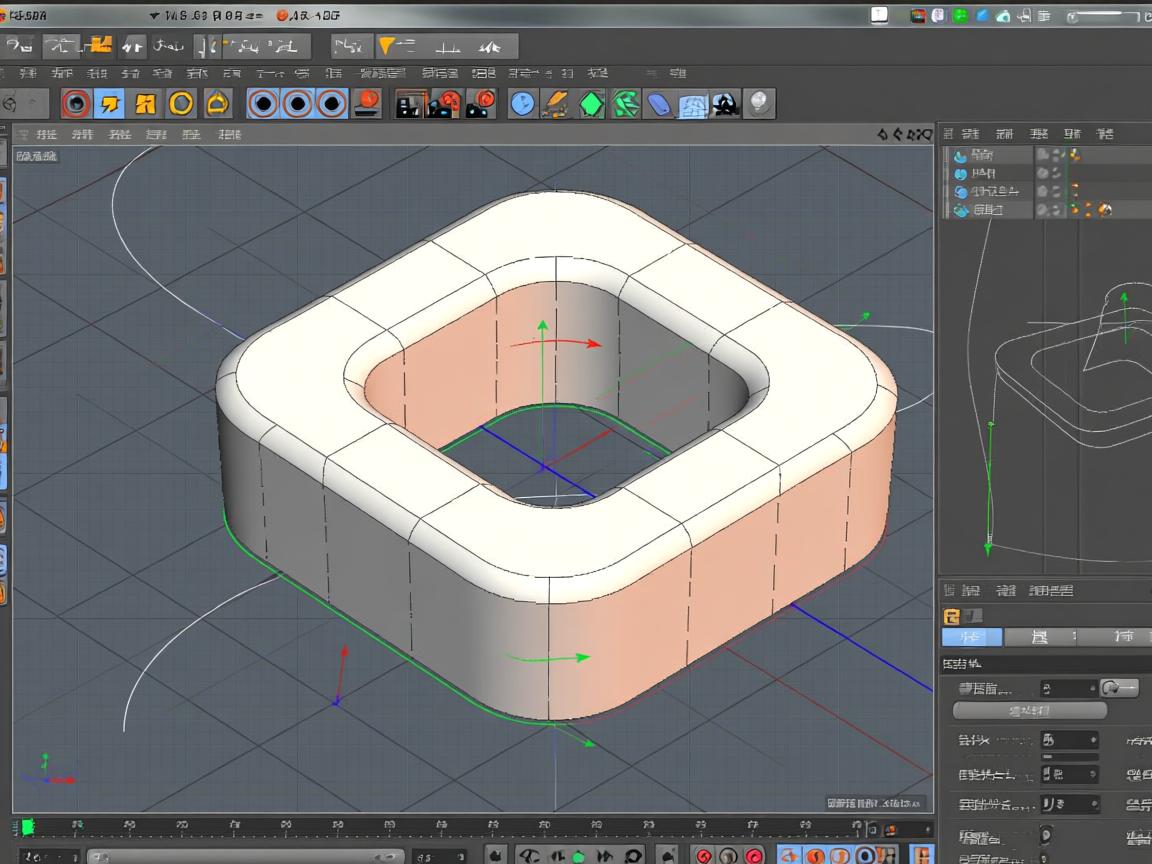
Task: Select the highlighted blue tab in attributes panel
Action: click(x=970, y=637)
